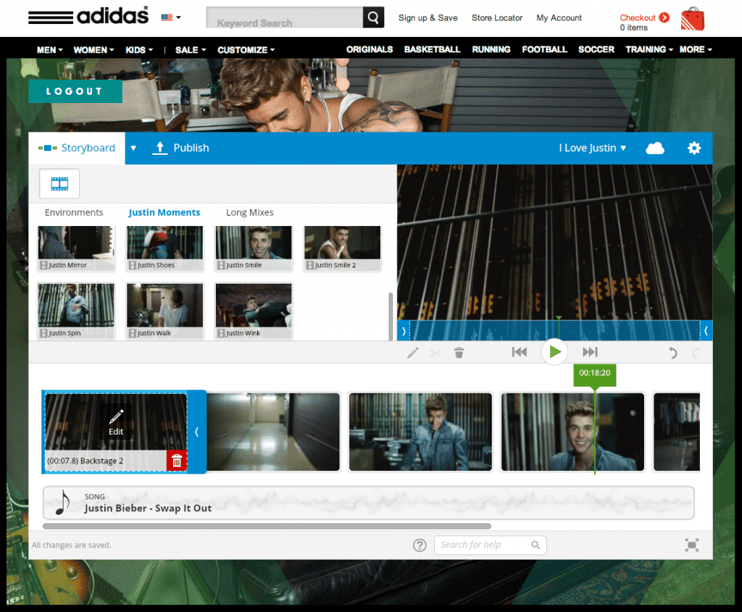Select the hallway clip on the timeline
This screenshot has width=742, height=612.
pyautogui.click(x=274, y=432)
